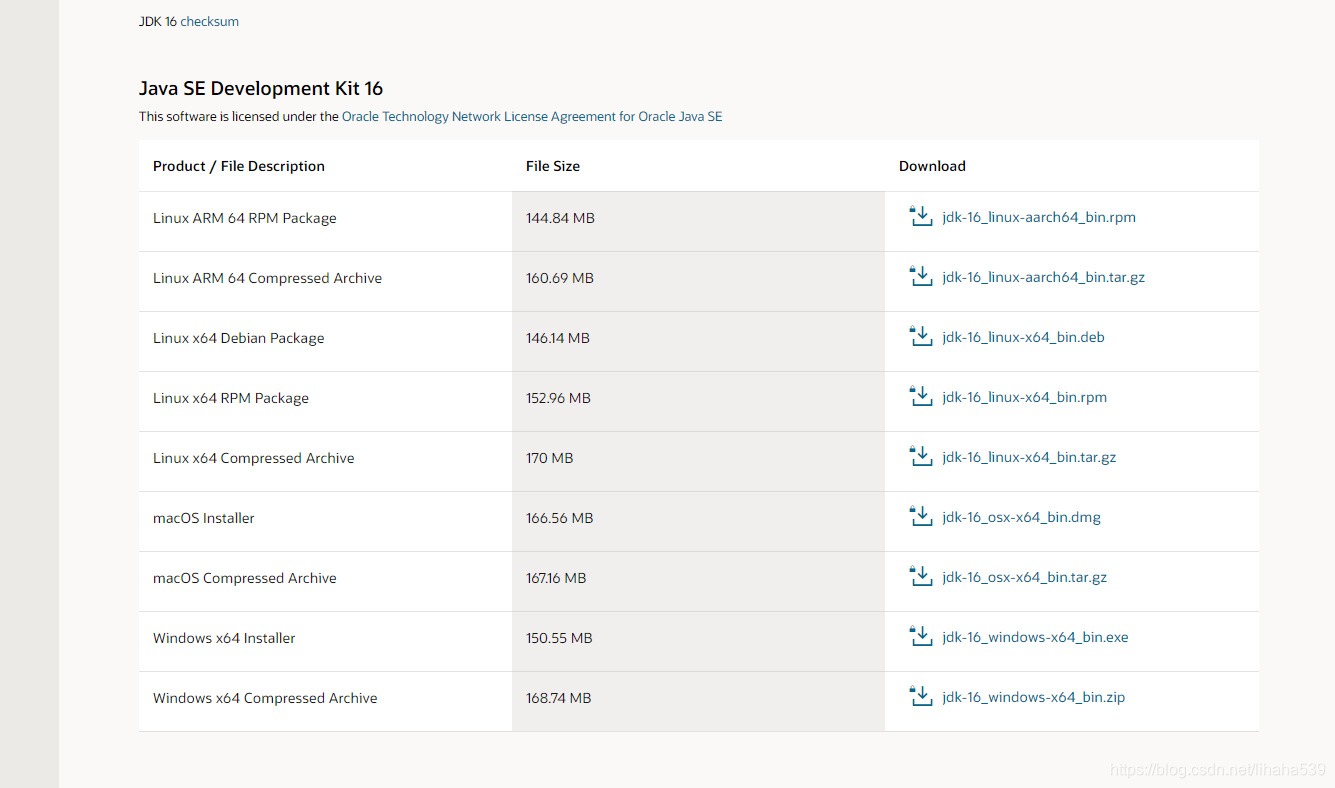The image size is (1335, 788).
Task: Click the Java SE Development Kit 16 heading
Action: (261, 88)
